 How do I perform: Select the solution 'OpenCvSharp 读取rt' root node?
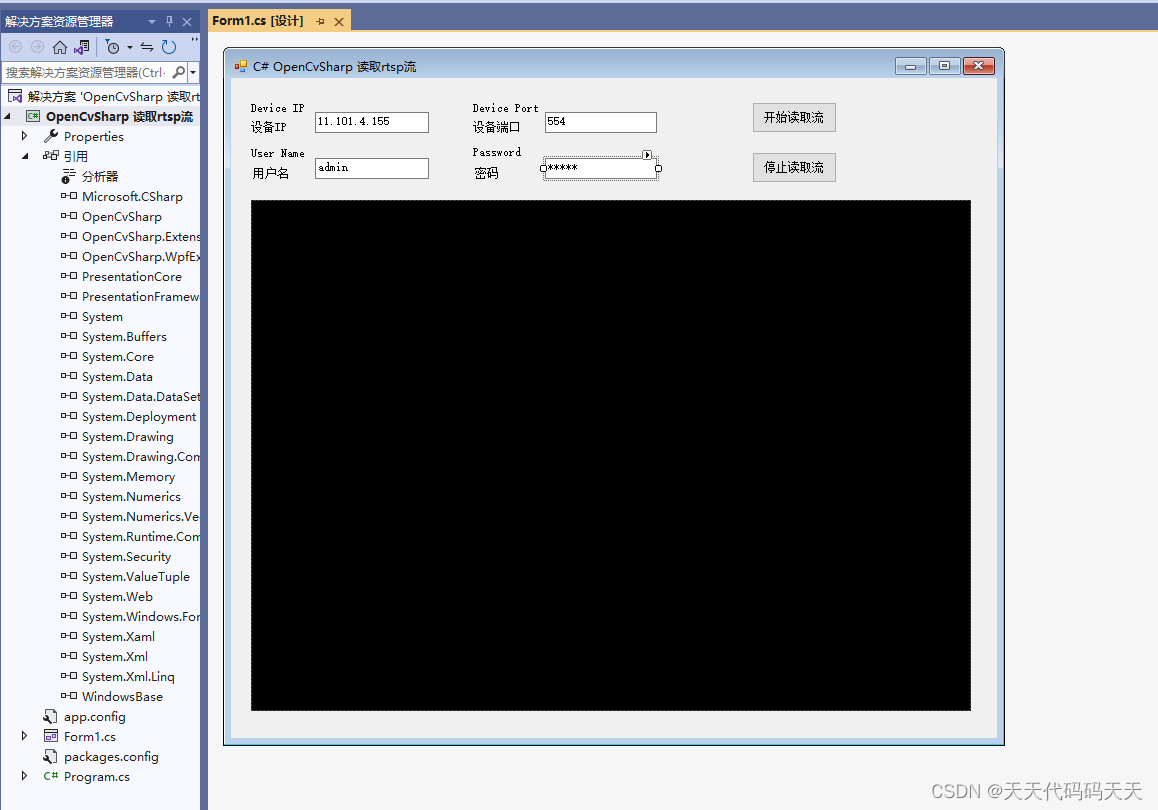(x=113, y=97)
